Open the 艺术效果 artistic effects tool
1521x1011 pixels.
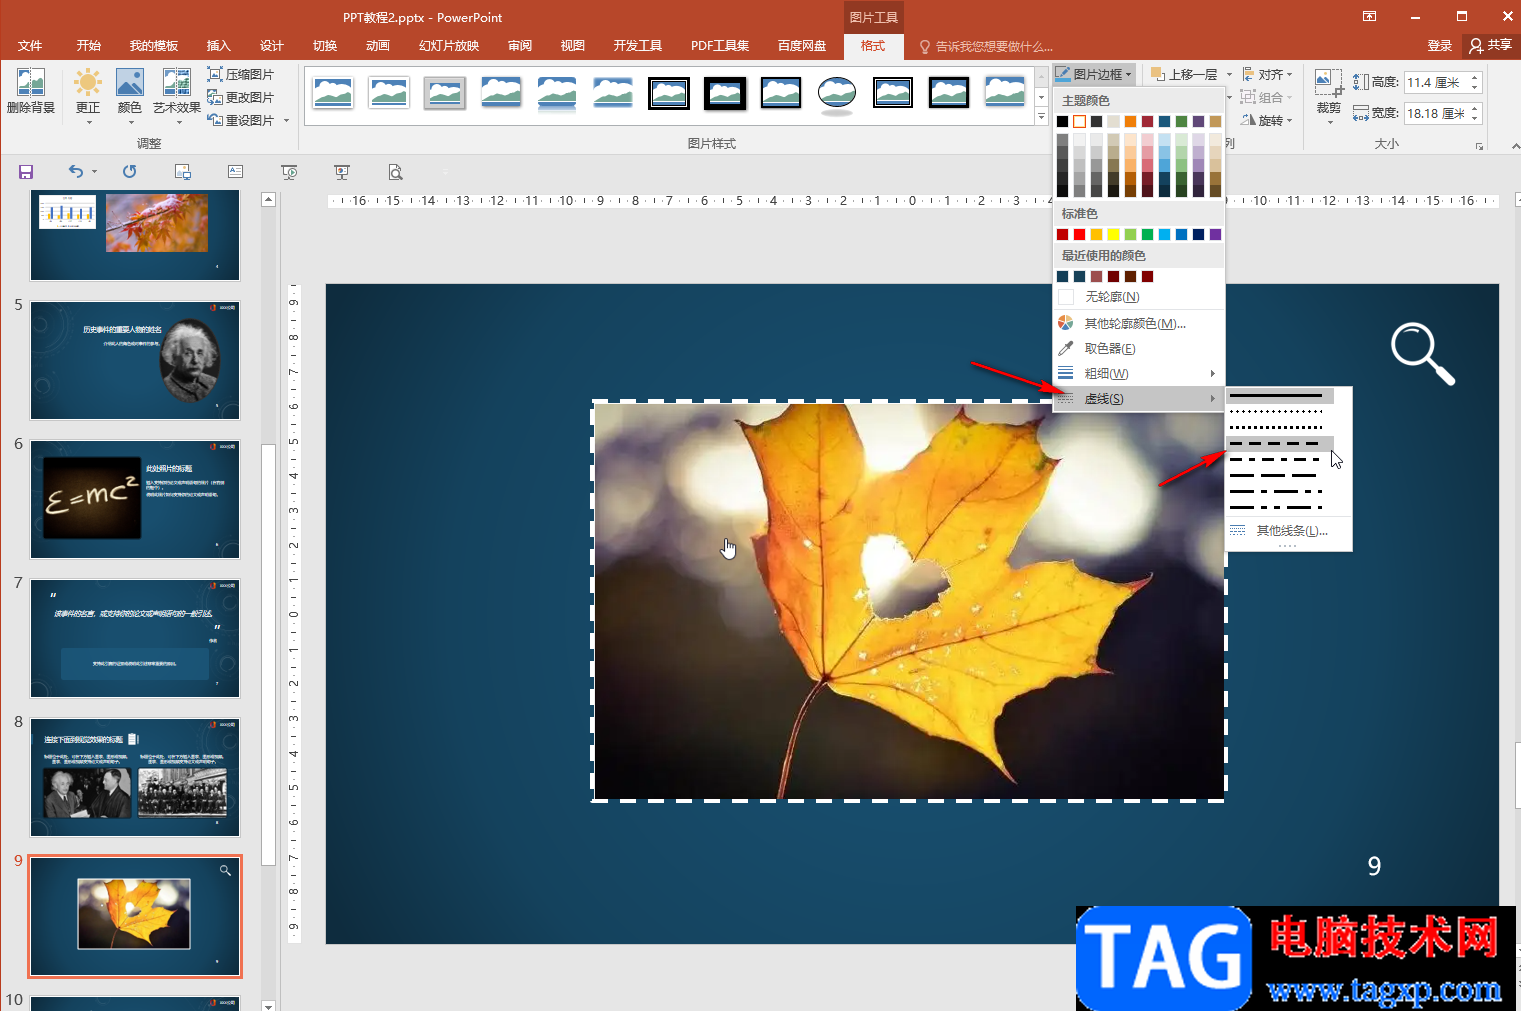click(177, 96)
